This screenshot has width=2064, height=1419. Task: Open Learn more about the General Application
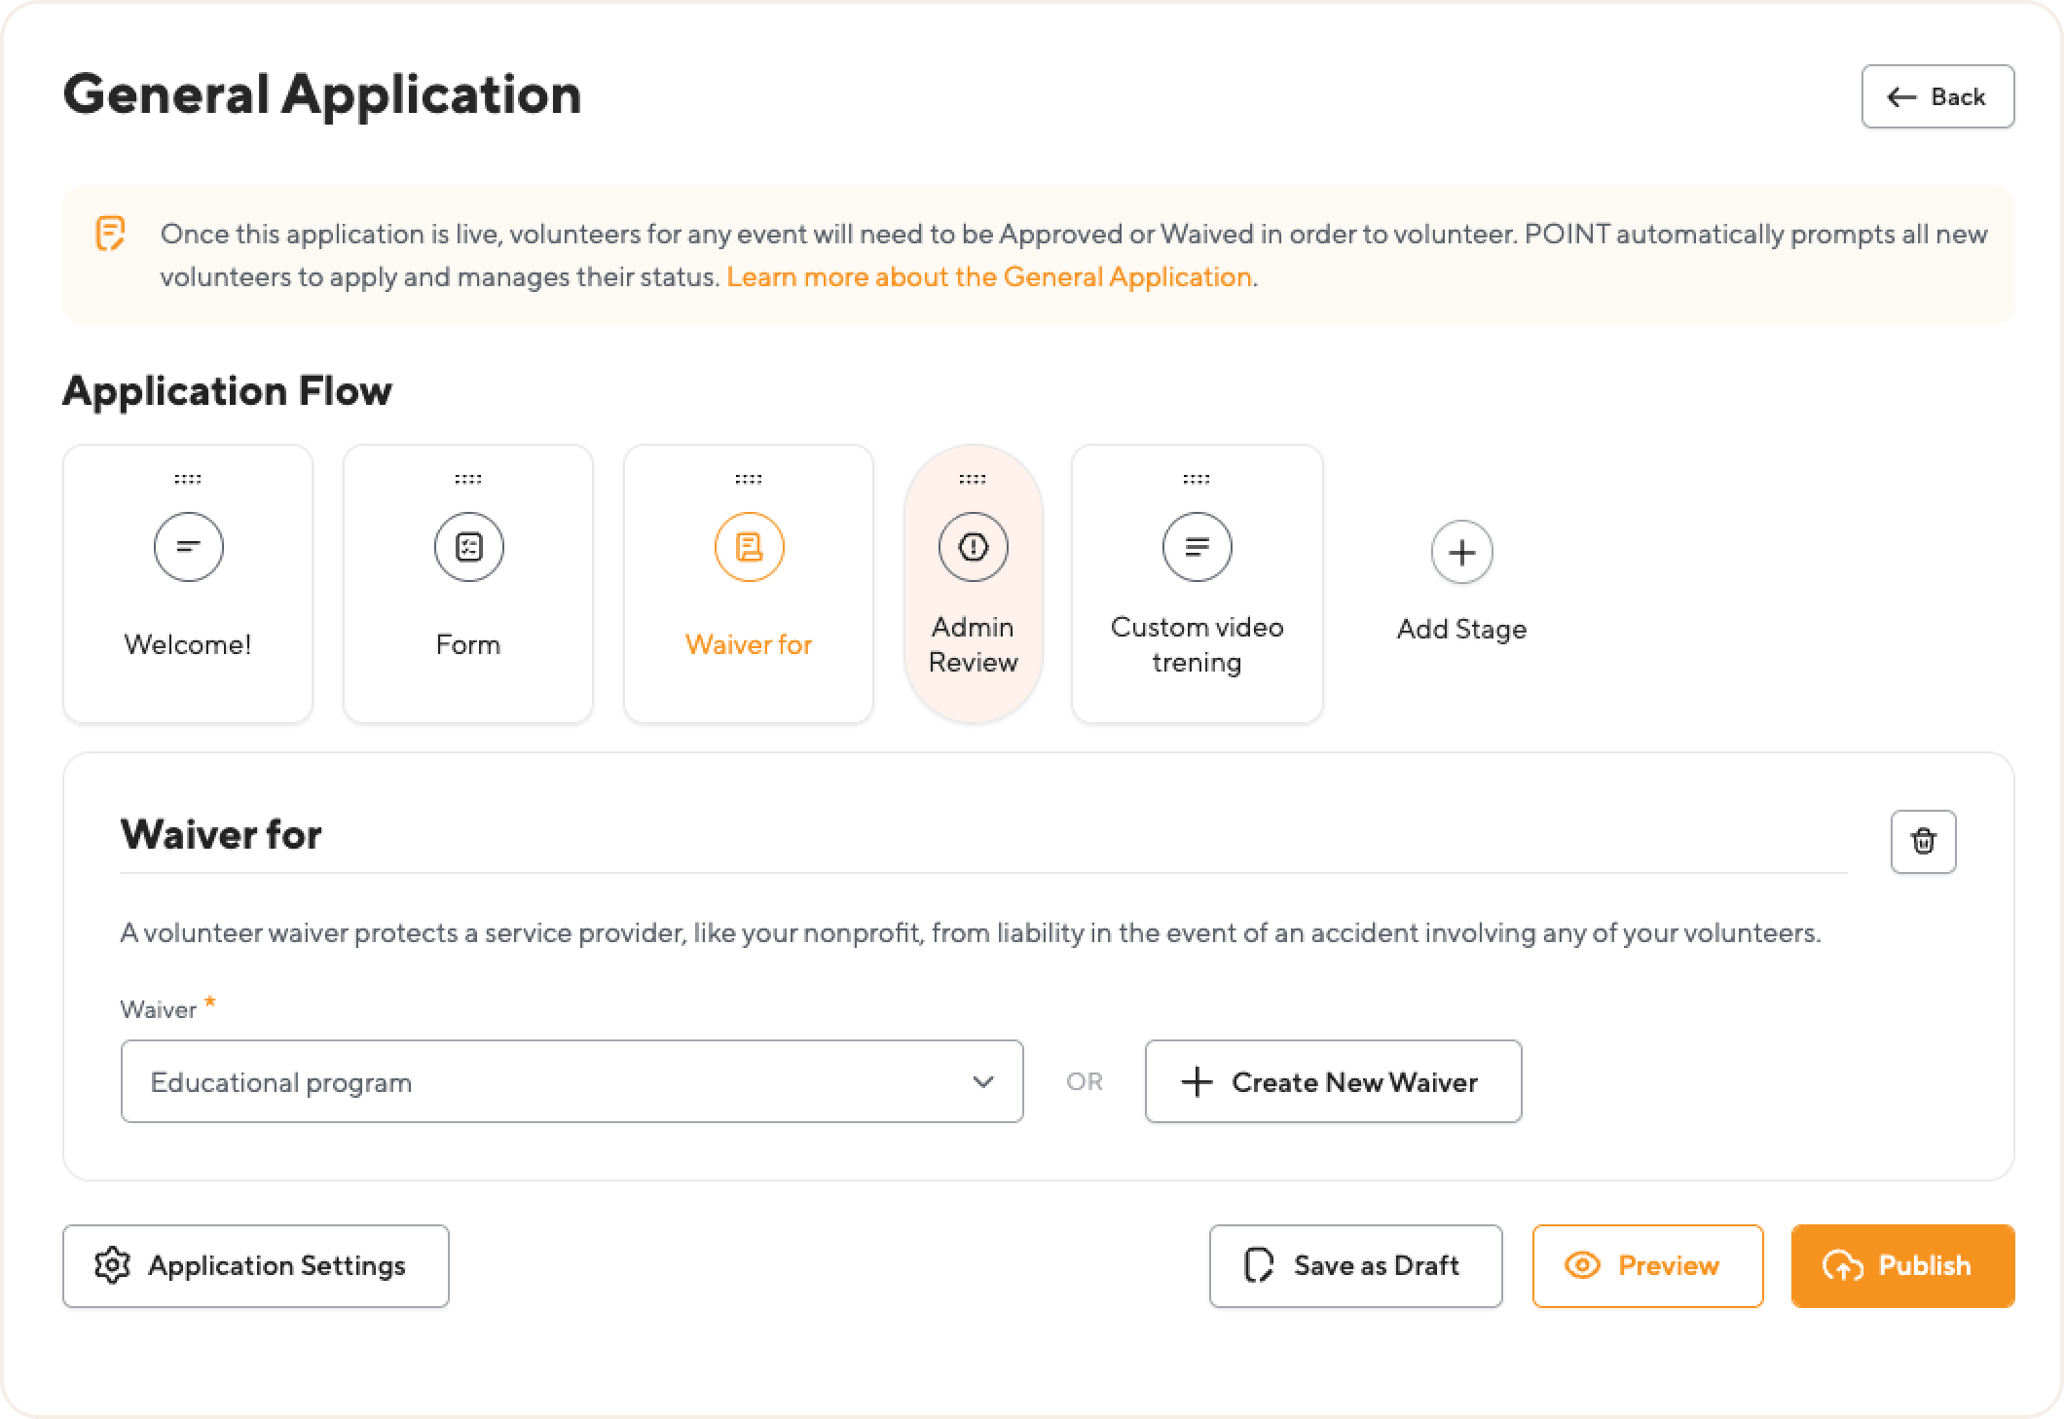coord(989,277)
